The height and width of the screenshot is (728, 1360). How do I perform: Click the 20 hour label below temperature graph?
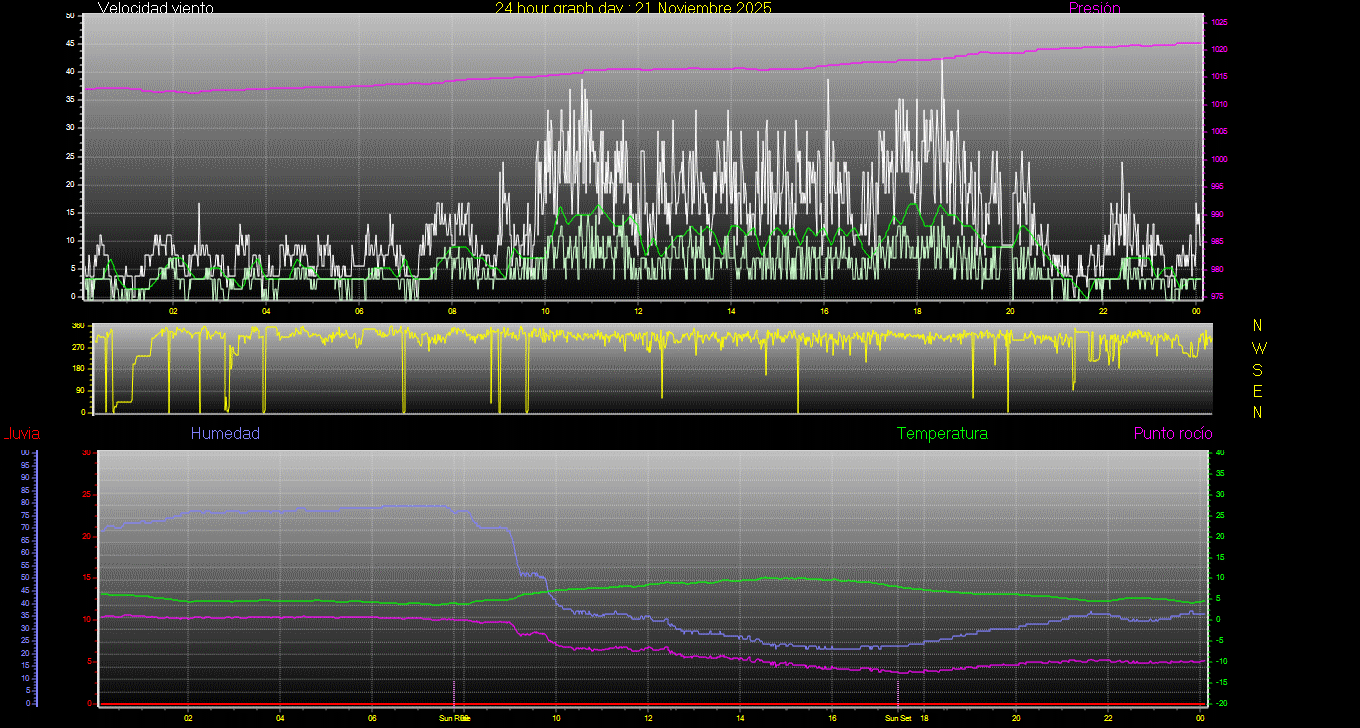(x=1015, y=718)
